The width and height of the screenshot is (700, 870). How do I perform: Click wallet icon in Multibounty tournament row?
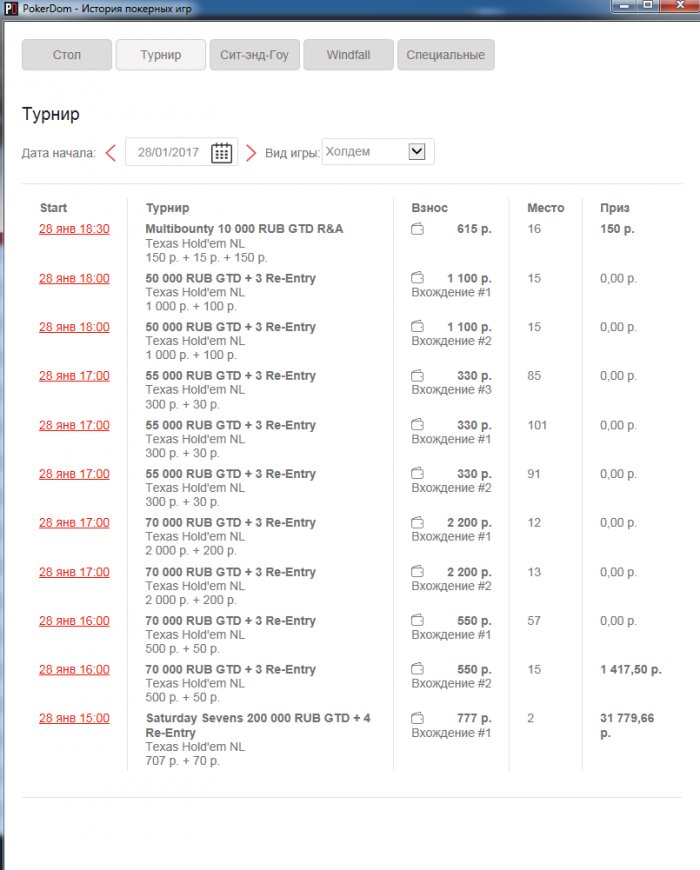[x=418, y=230]
